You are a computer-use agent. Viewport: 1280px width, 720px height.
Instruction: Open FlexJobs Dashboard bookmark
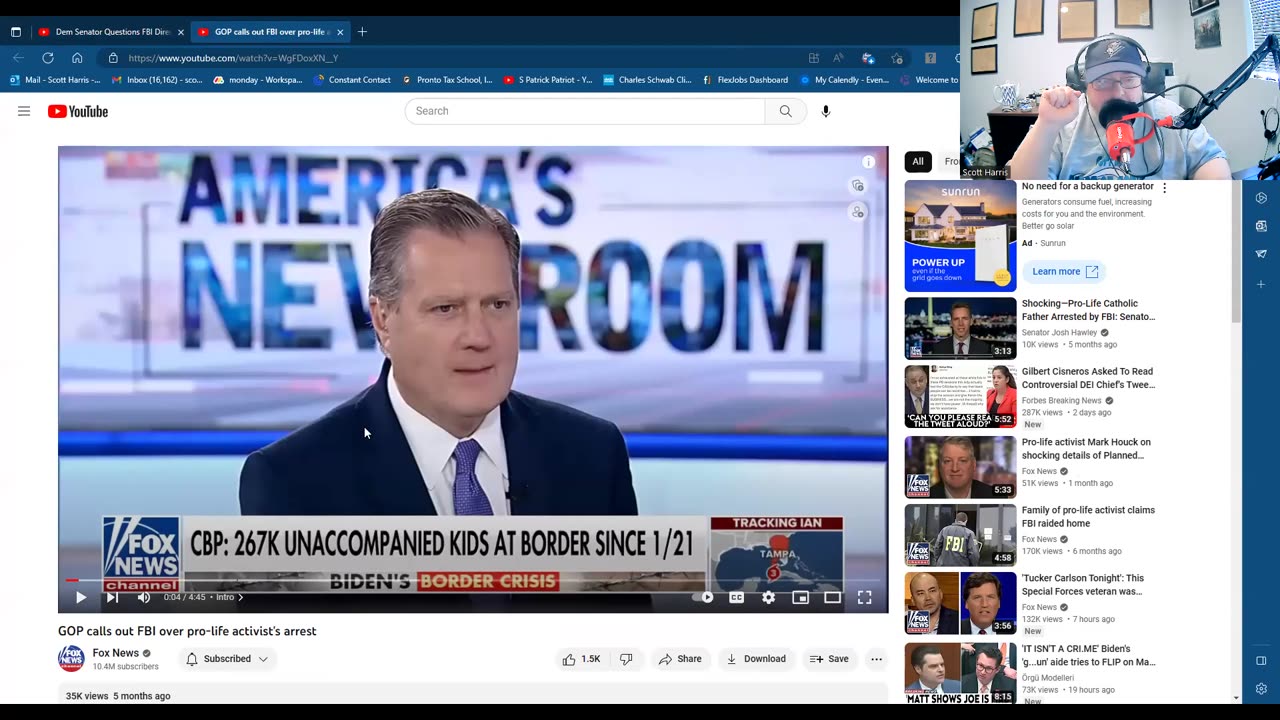point(745,80)
